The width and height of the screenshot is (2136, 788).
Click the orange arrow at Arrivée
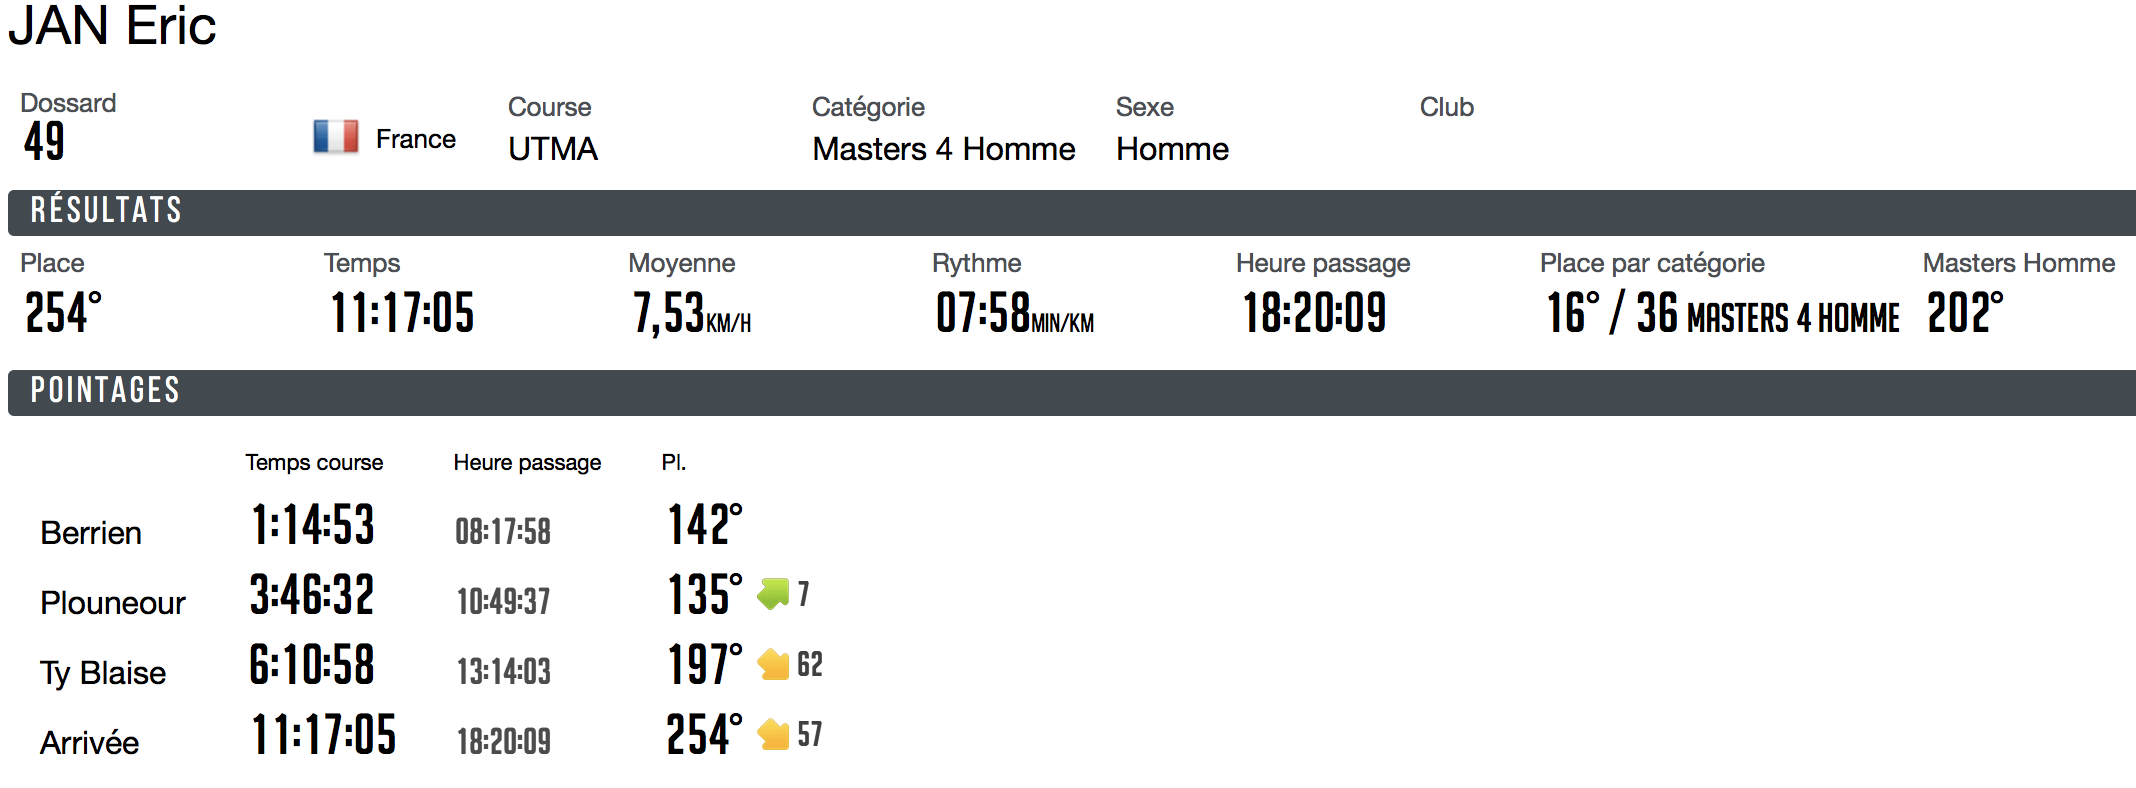[773, 734]
